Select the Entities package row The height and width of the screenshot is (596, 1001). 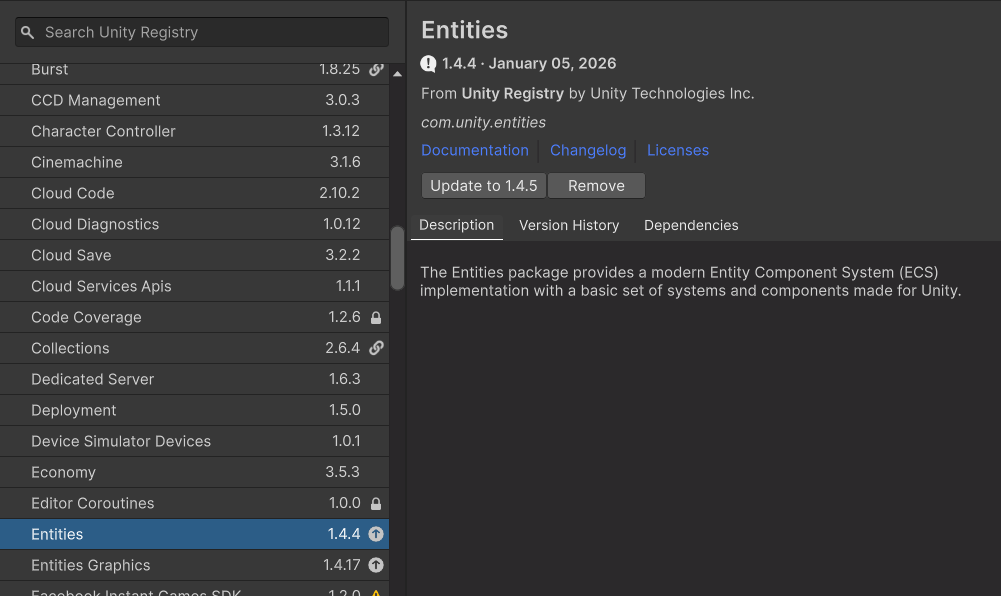(194, 534)
